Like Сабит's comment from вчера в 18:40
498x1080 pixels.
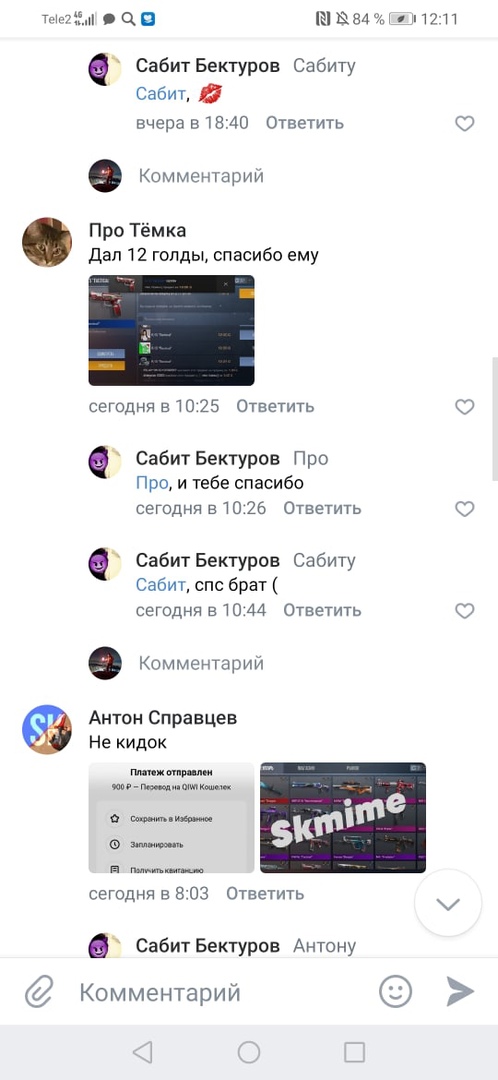point(465,123)
